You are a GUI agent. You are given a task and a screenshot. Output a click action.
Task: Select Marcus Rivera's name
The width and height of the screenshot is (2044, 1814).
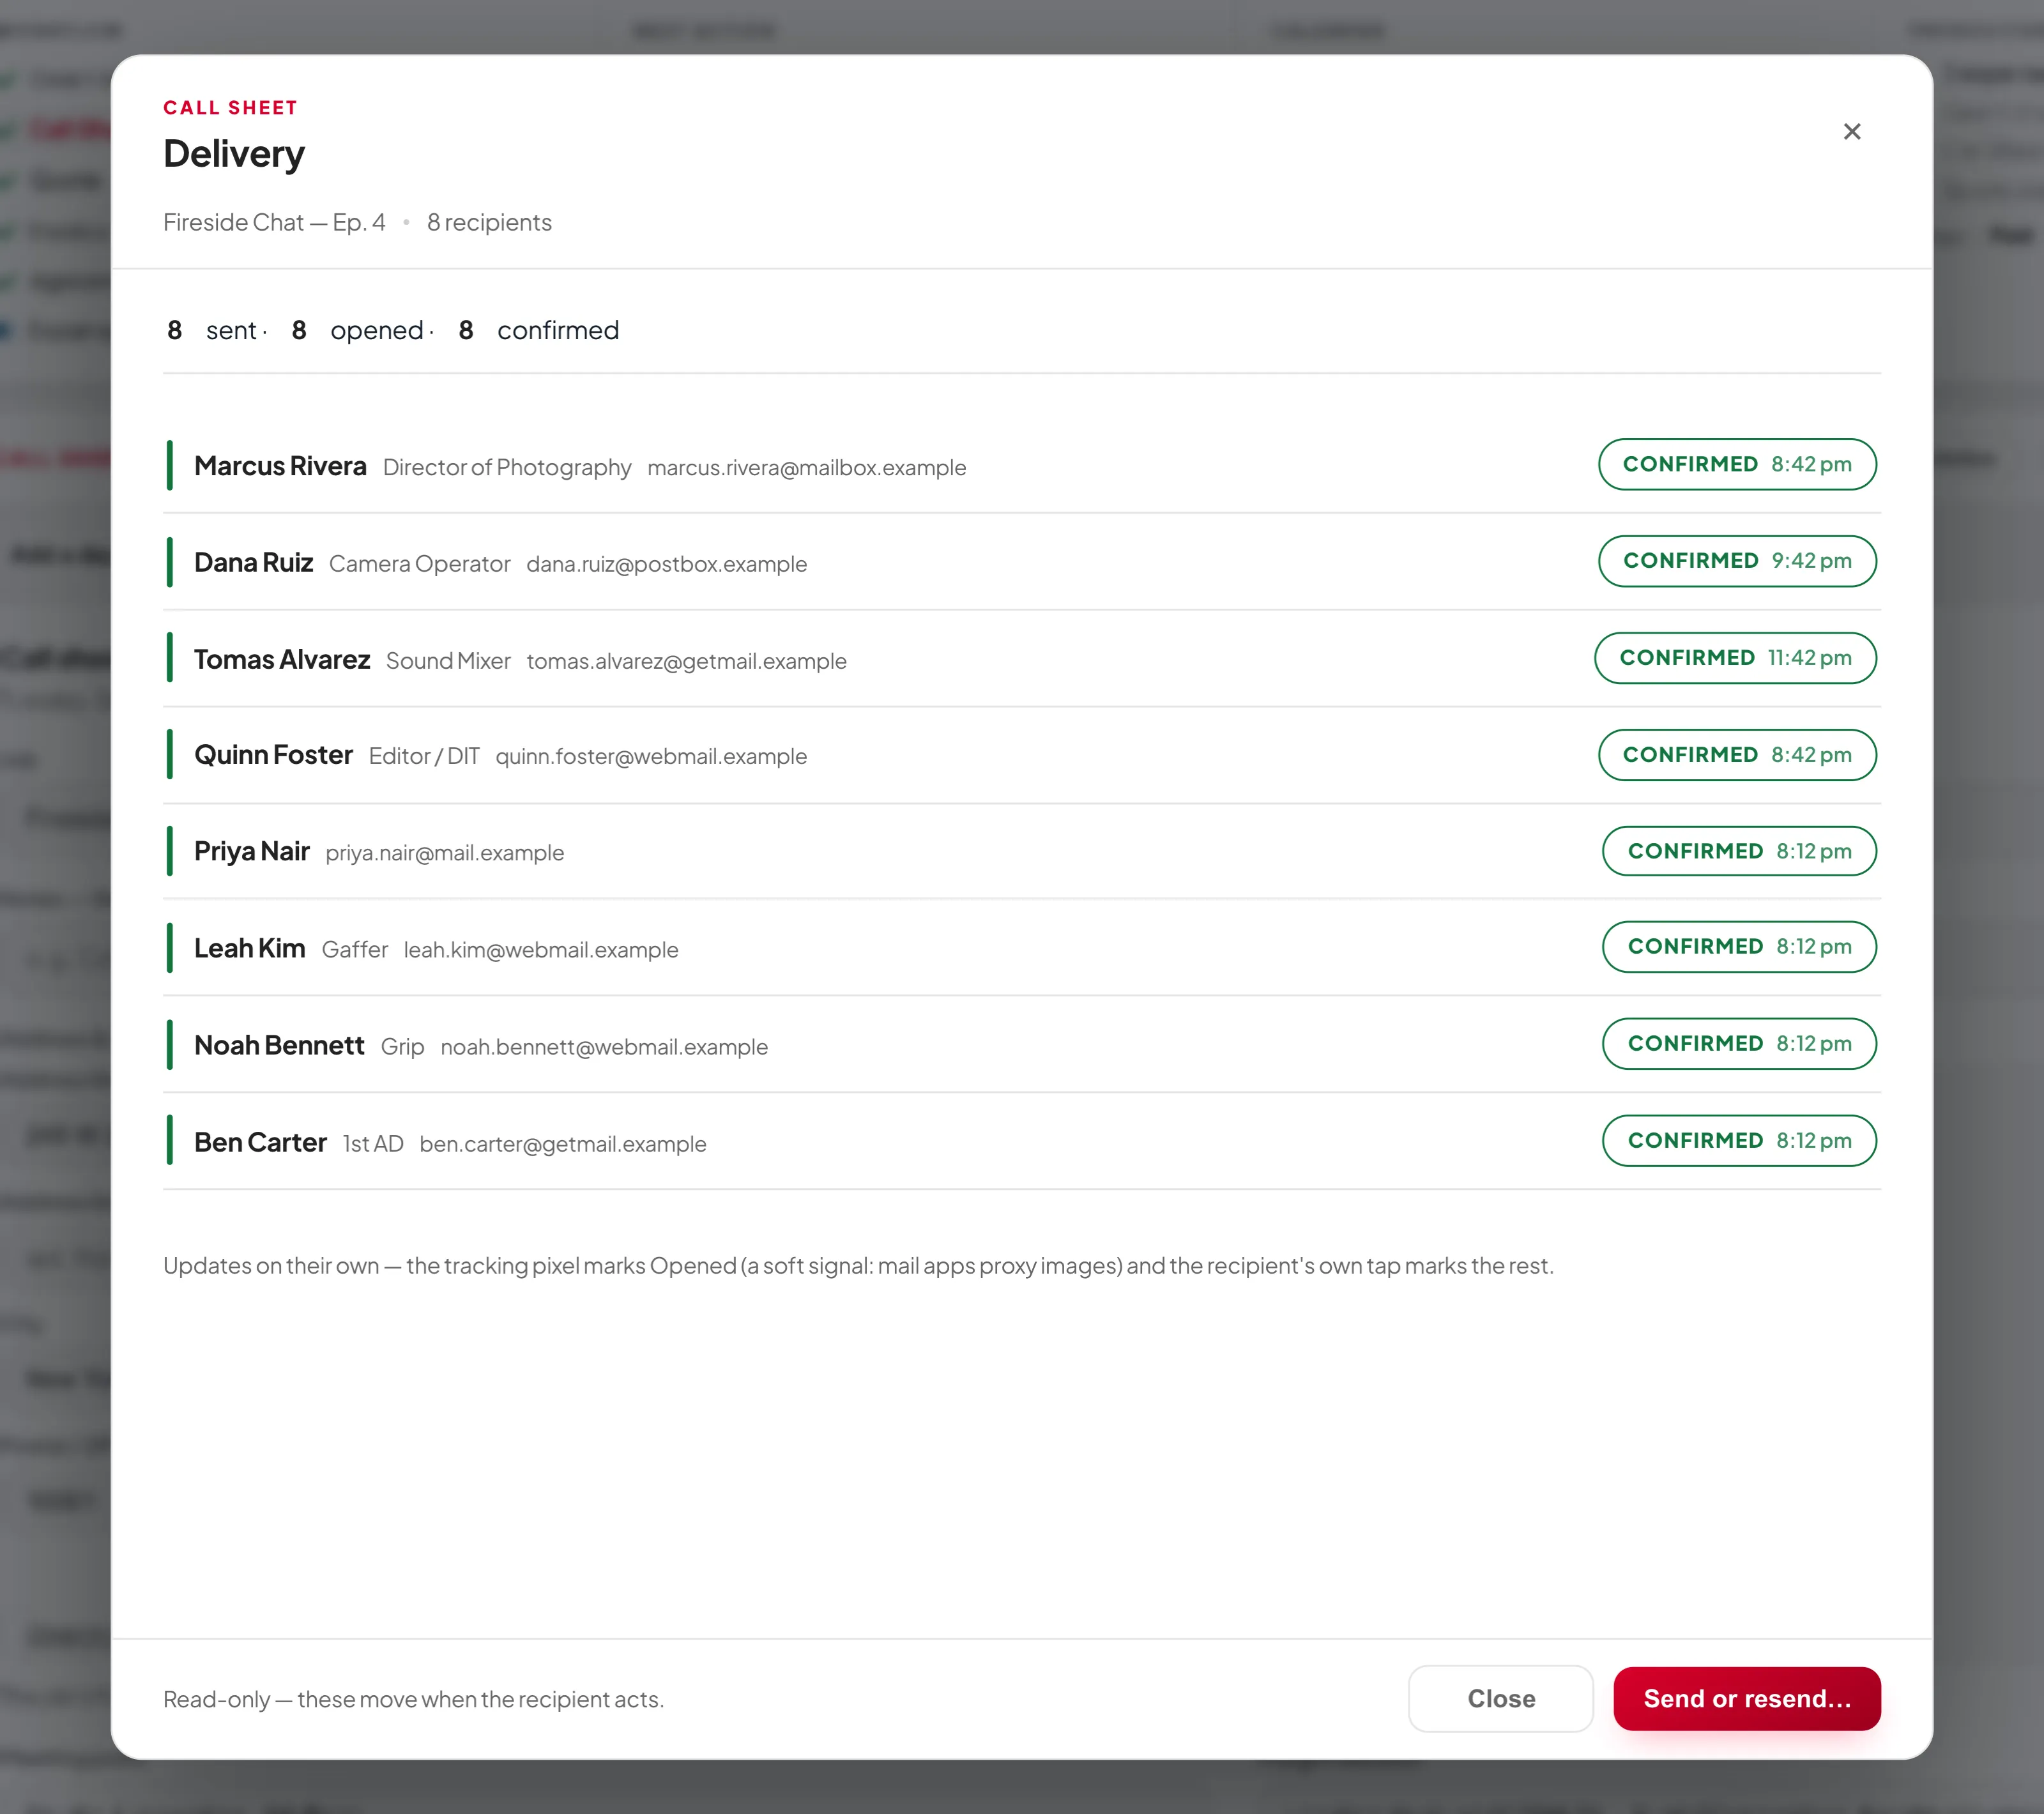click(280, 466)
